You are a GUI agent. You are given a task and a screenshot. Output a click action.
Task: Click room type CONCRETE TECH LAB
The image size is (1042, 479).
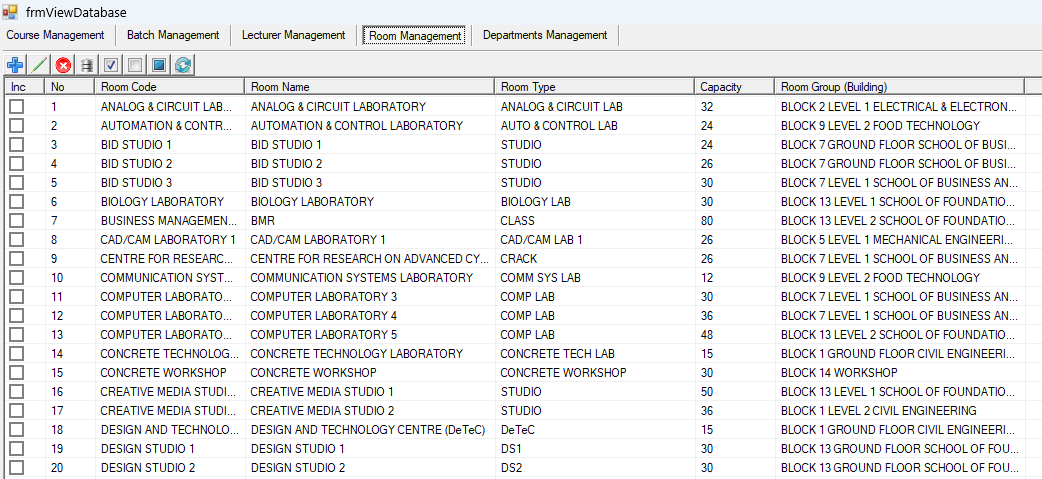pyautogui.click(x=558, y=353)
